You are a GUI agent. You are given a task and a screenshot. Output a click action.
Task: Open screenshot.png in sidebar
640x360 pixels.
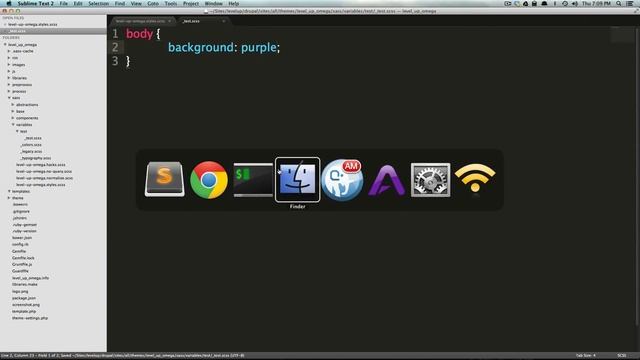26,305
